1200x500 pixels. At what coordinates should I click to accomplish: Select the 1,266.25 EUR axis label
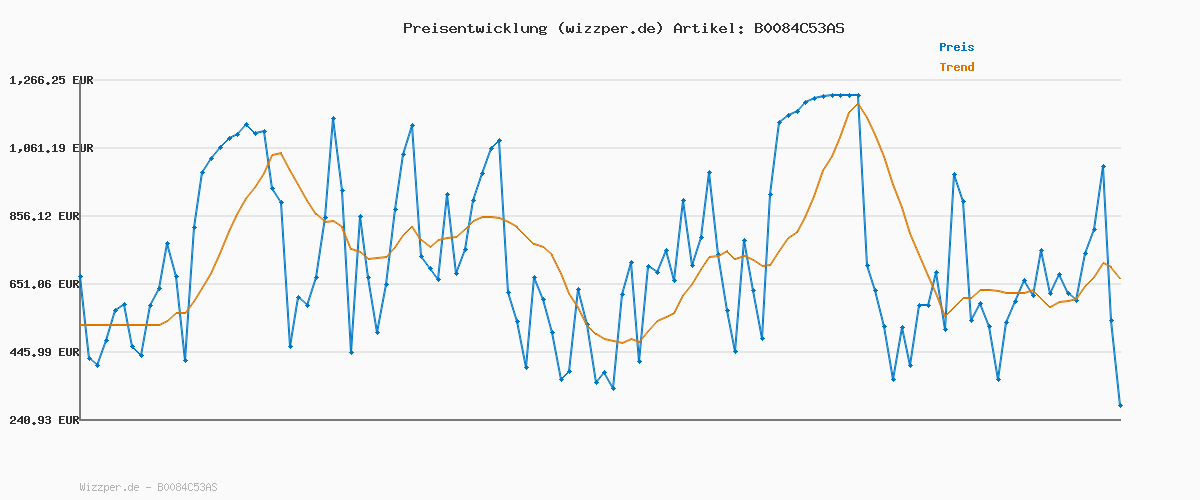tap(51, 80)
